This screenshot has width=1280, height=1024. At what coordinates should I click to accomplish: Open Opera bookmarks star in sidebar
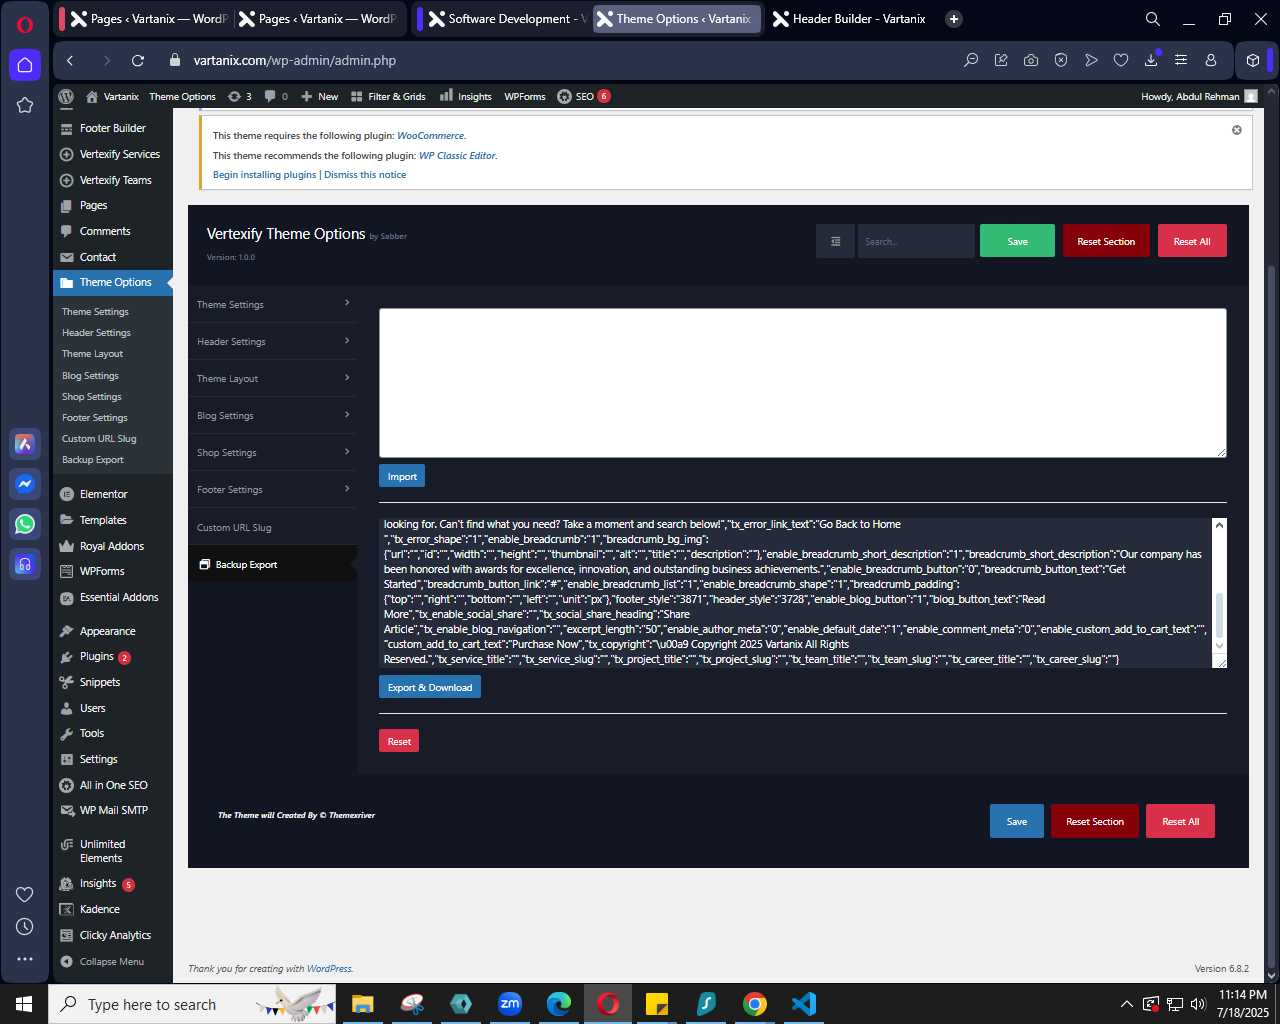pyautogui.click(x=25, y=105)
